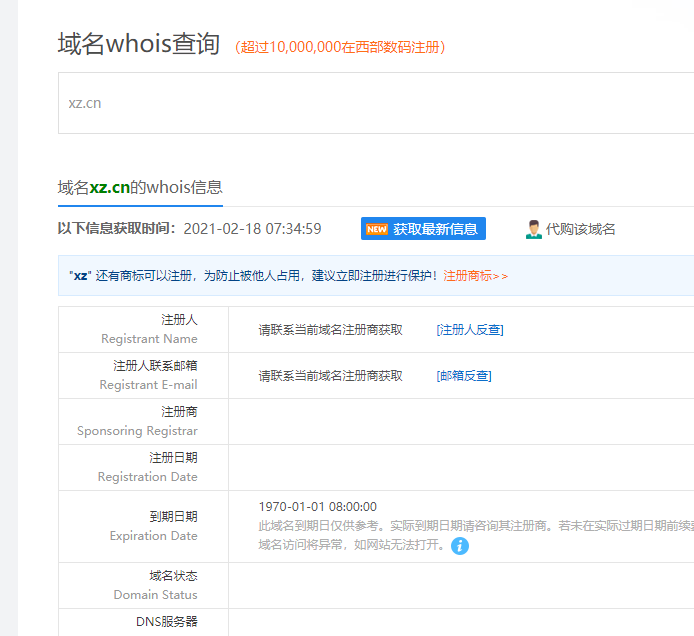Click the 到期日期 Expiration Date label cell
Viewport: 694px width, 636px height.
pos(143,527)
